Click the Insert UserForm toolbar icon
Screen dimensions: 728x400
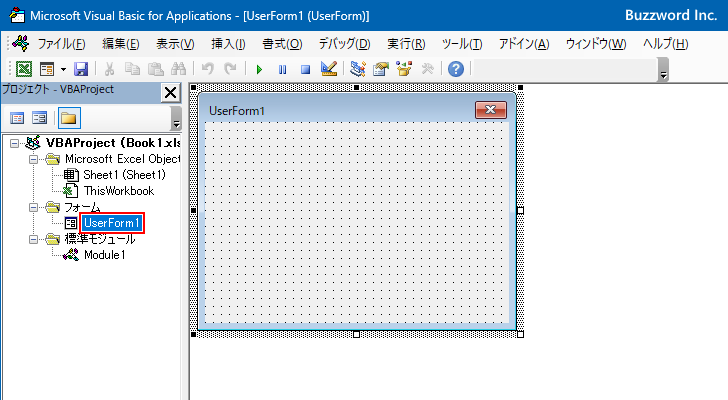pyautogui.click(x=47, y=69)
